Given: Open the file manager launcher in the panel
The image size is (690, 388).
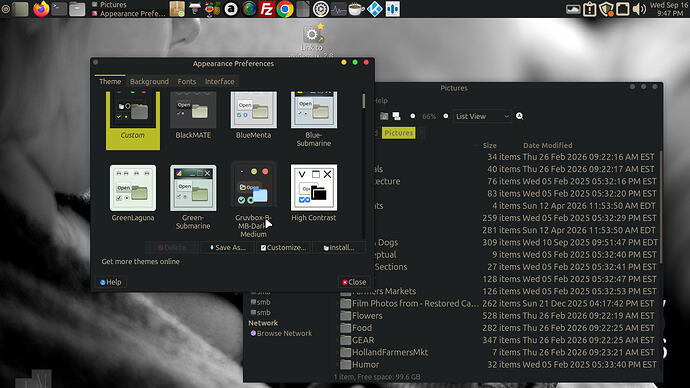Looking at the screenshot, I should (x=77, y=9).
